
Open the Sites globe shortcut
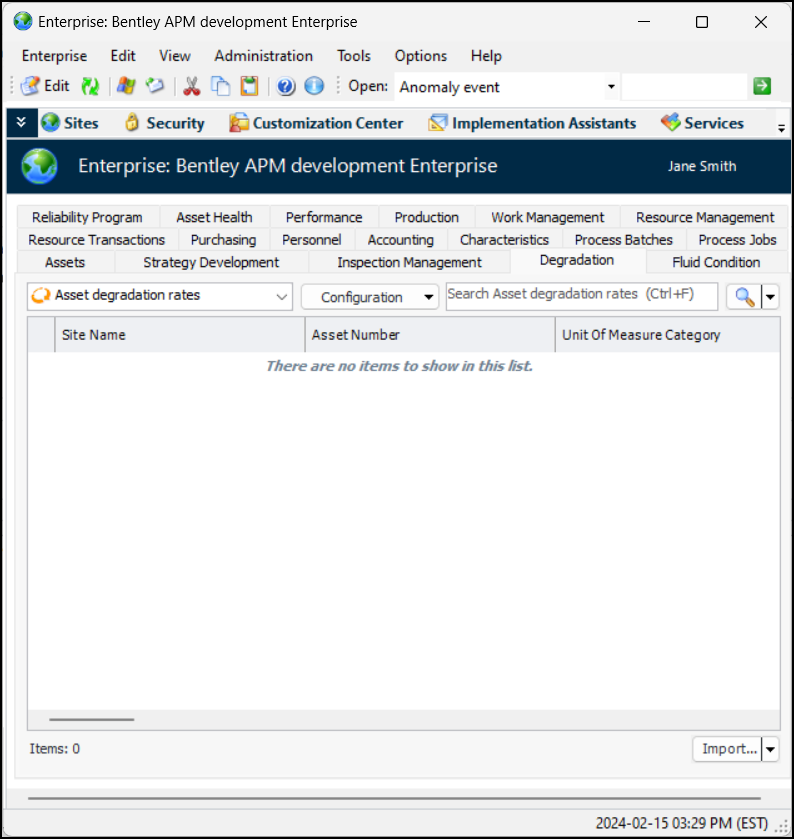coord(70,123)
